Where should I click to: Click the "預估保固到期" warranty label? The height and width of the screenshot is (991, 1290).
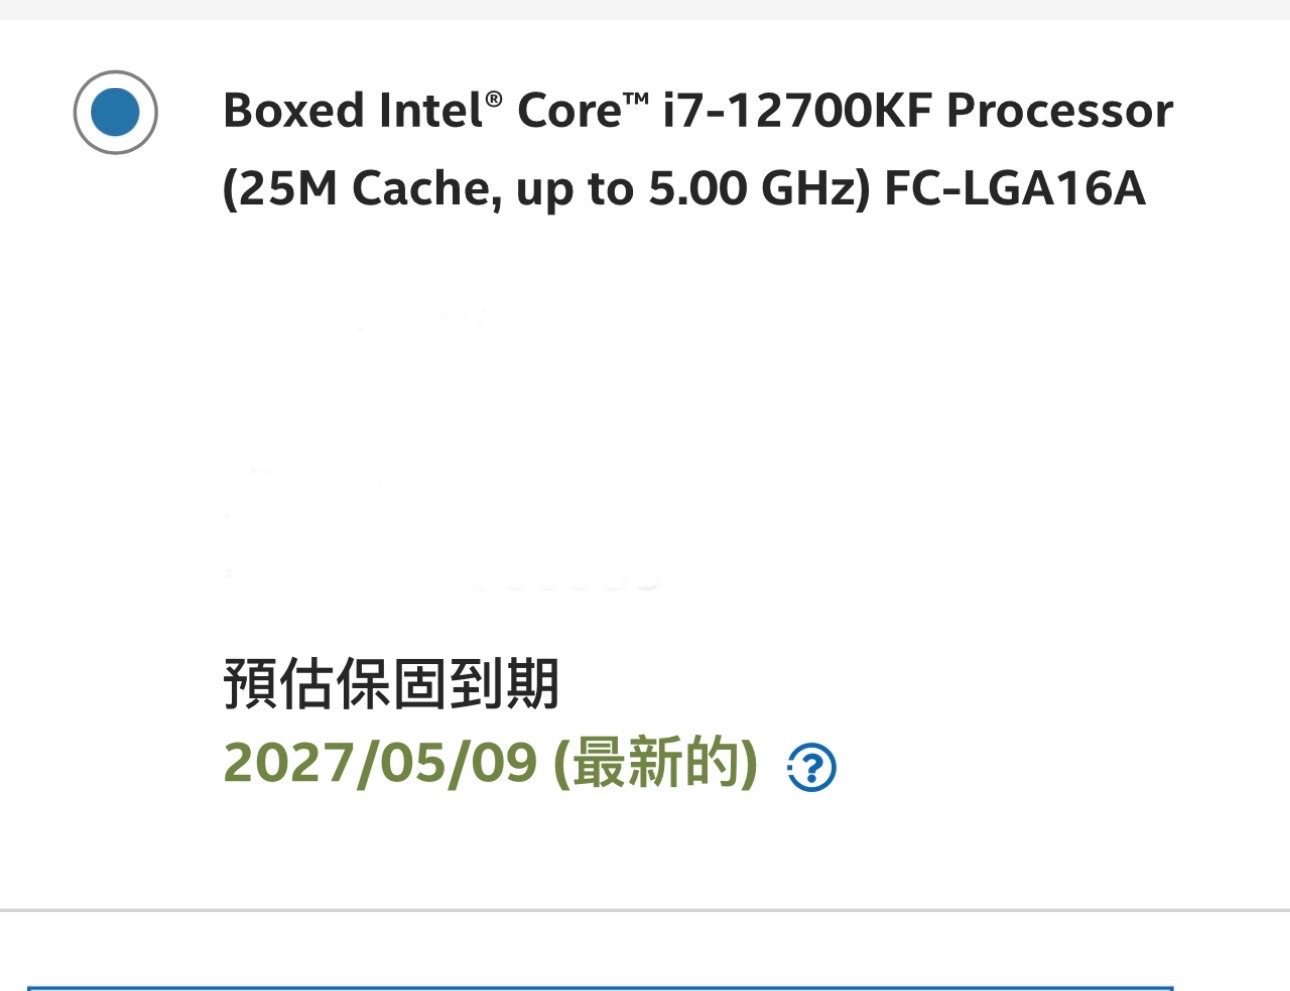[390, 684]
